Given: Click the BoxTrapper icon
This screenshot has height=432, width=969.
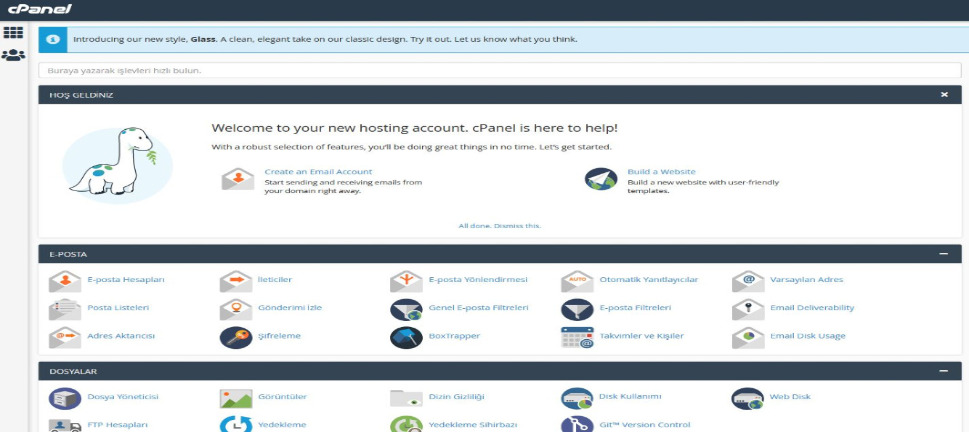Looking at the screenshot, I should [x=406, y=337].
